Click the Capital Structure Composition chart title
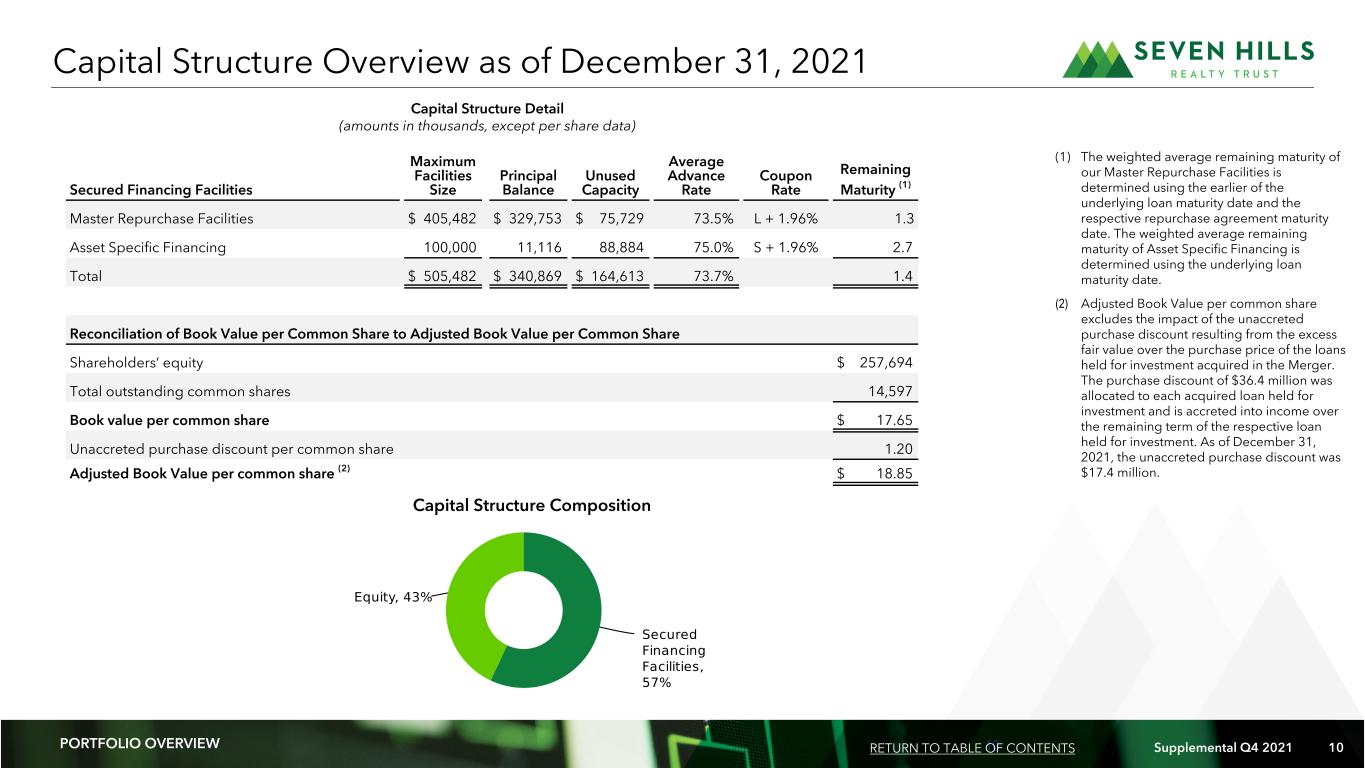 click(531, 506)
